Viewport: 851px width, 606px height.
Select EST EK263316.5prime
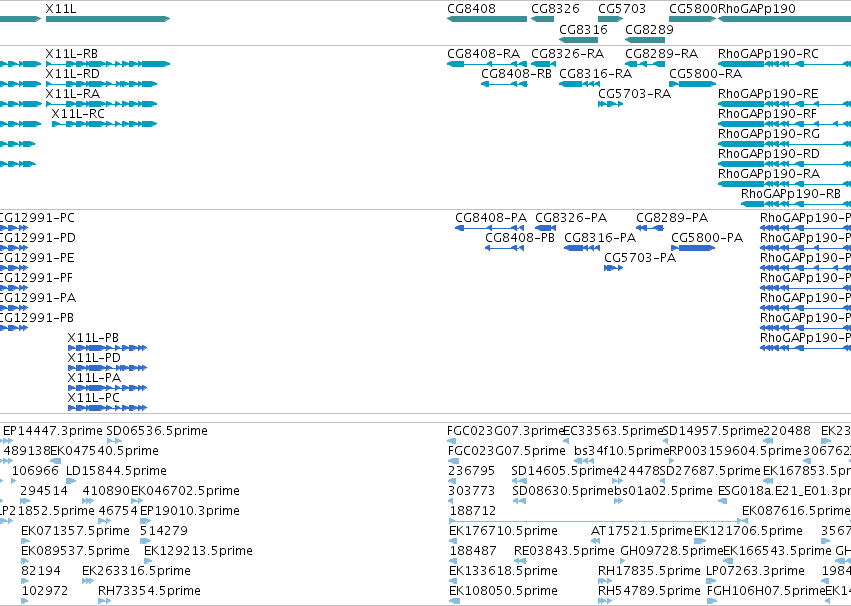tap(136, 571)
